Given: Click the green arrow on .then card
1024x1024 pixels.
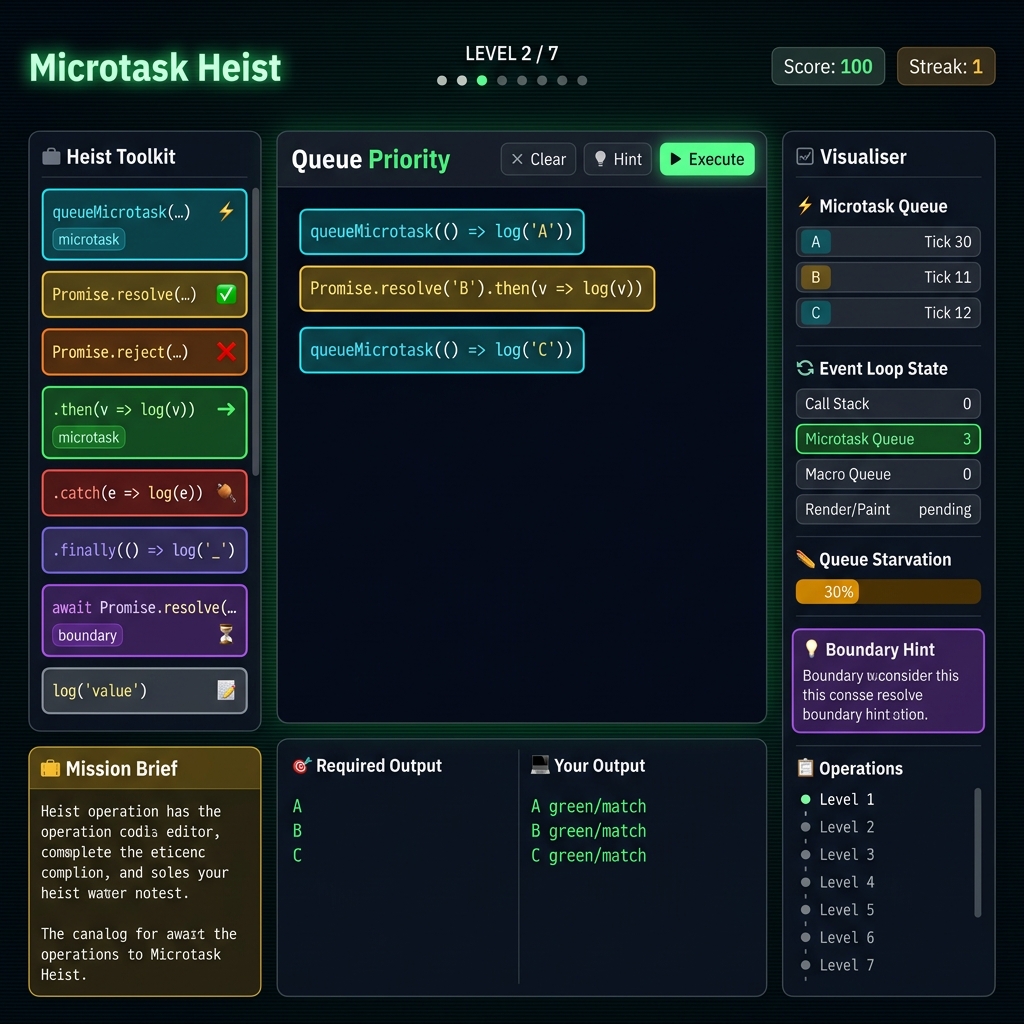Looking at the screenshot, I should tap(226, 409).
